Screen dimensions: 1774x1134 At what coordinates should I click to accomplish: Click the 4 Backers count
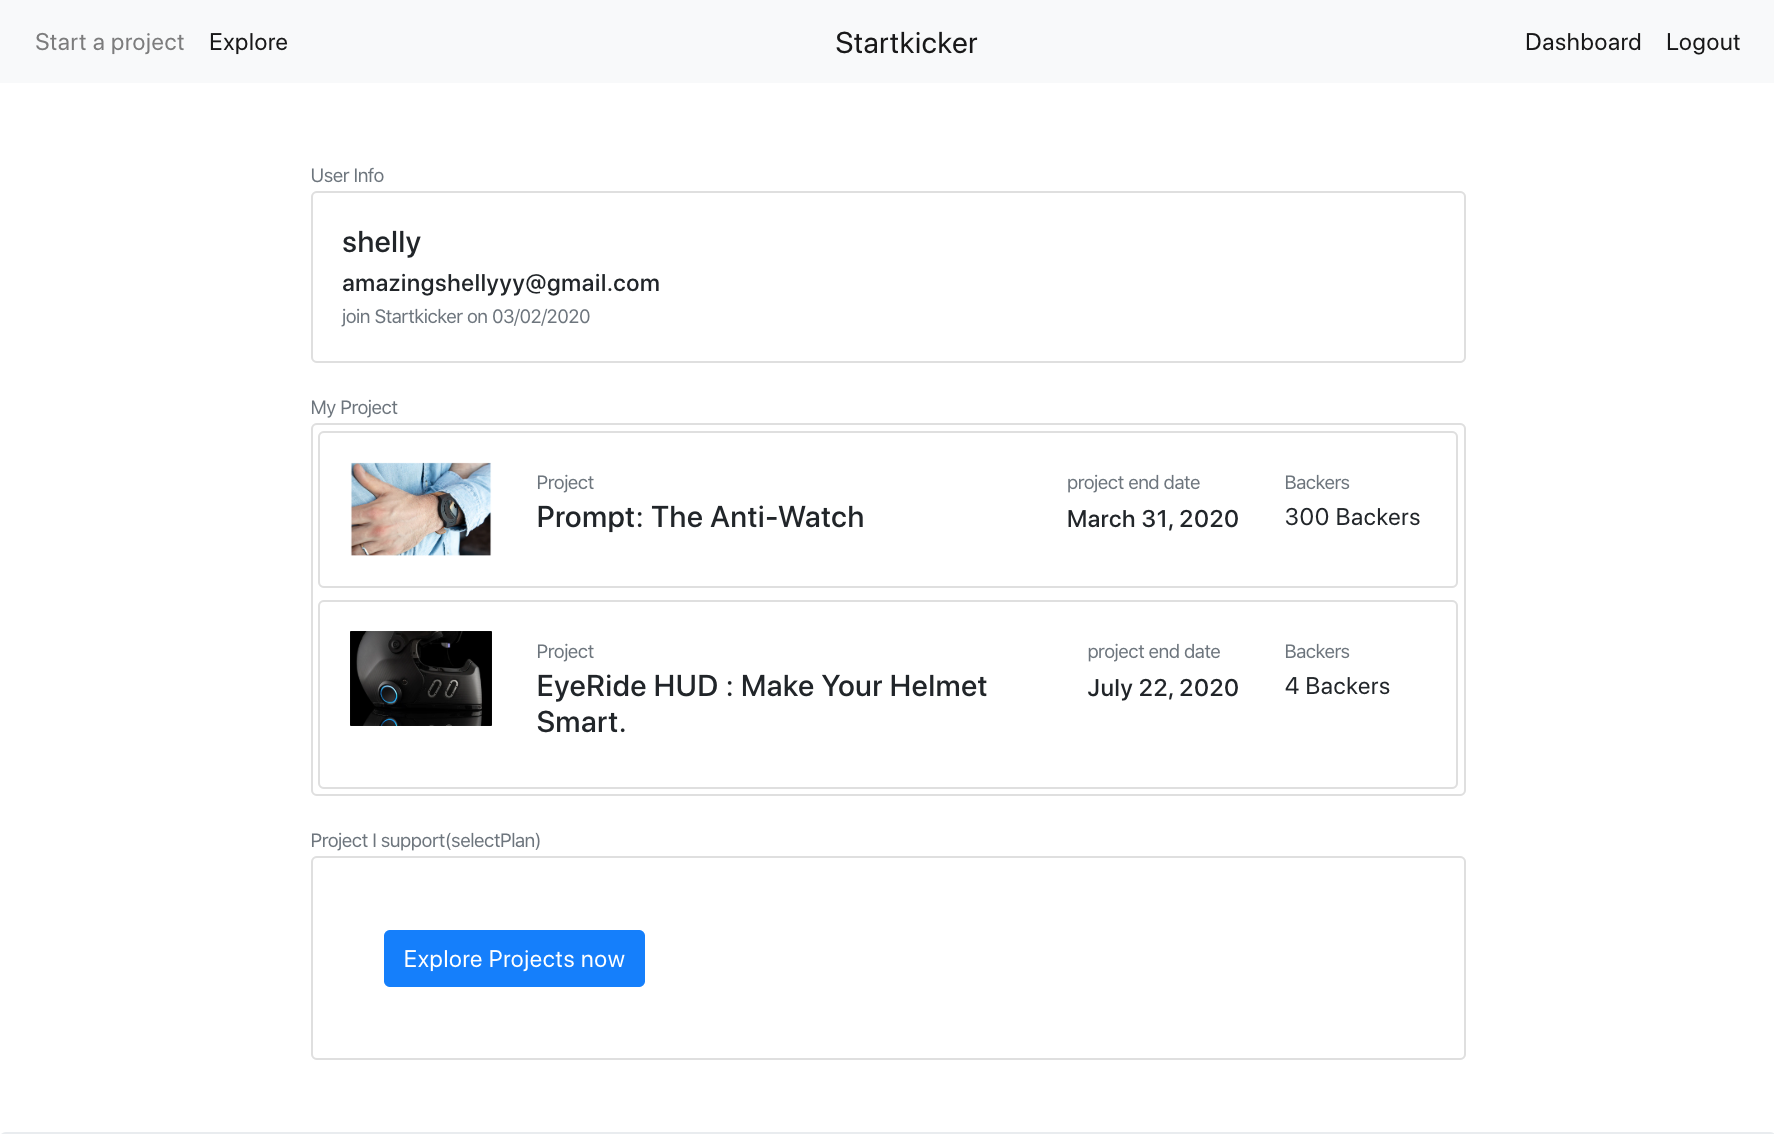pyautogui.click(x=1337, y=686)
